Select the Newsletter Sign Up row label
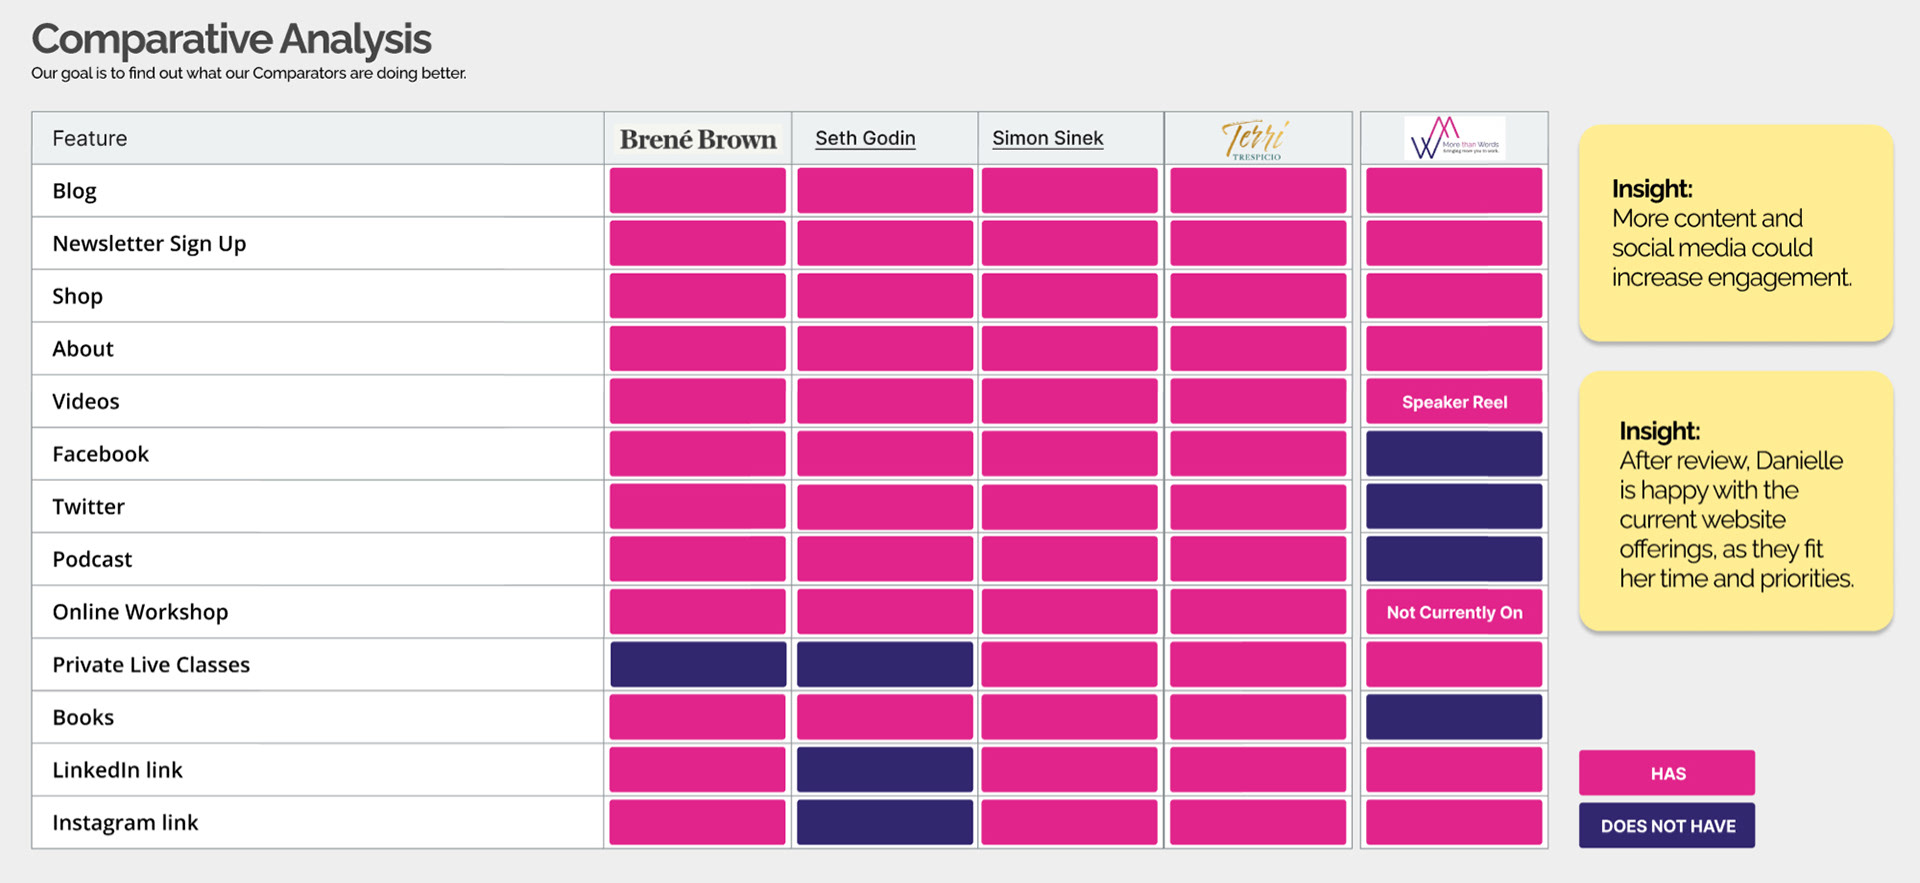The height and width of the screenshot is (883, 1920). pos(149,244)
